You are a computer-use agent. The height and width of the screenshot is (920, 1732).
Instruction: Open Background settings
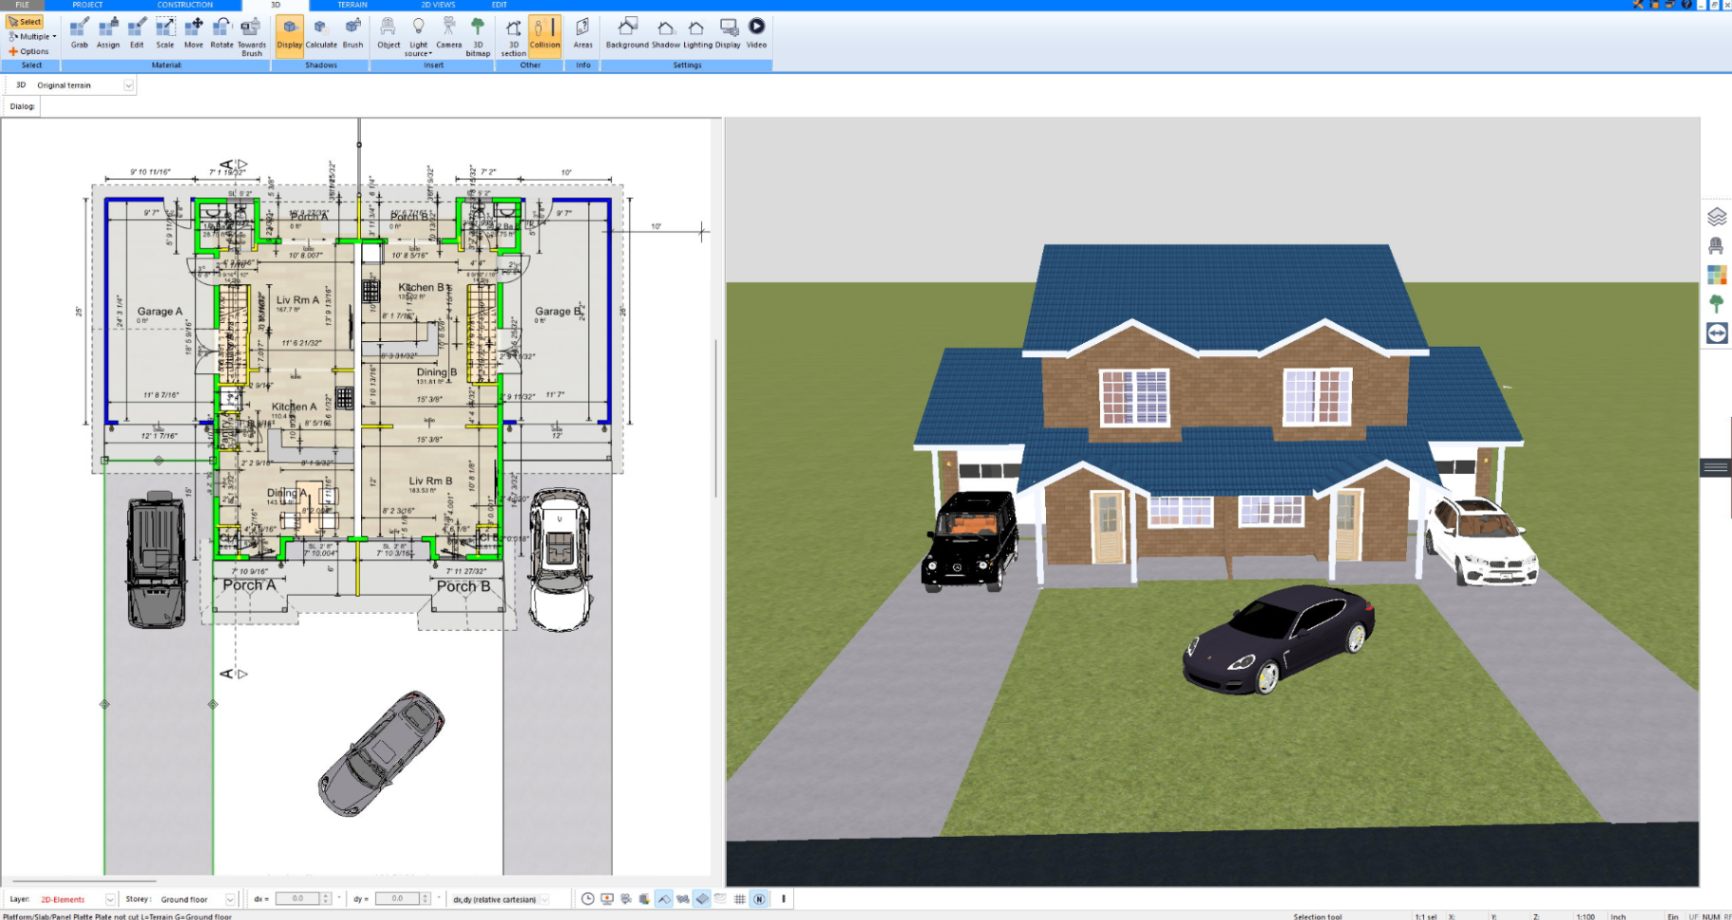click(627, 33)
